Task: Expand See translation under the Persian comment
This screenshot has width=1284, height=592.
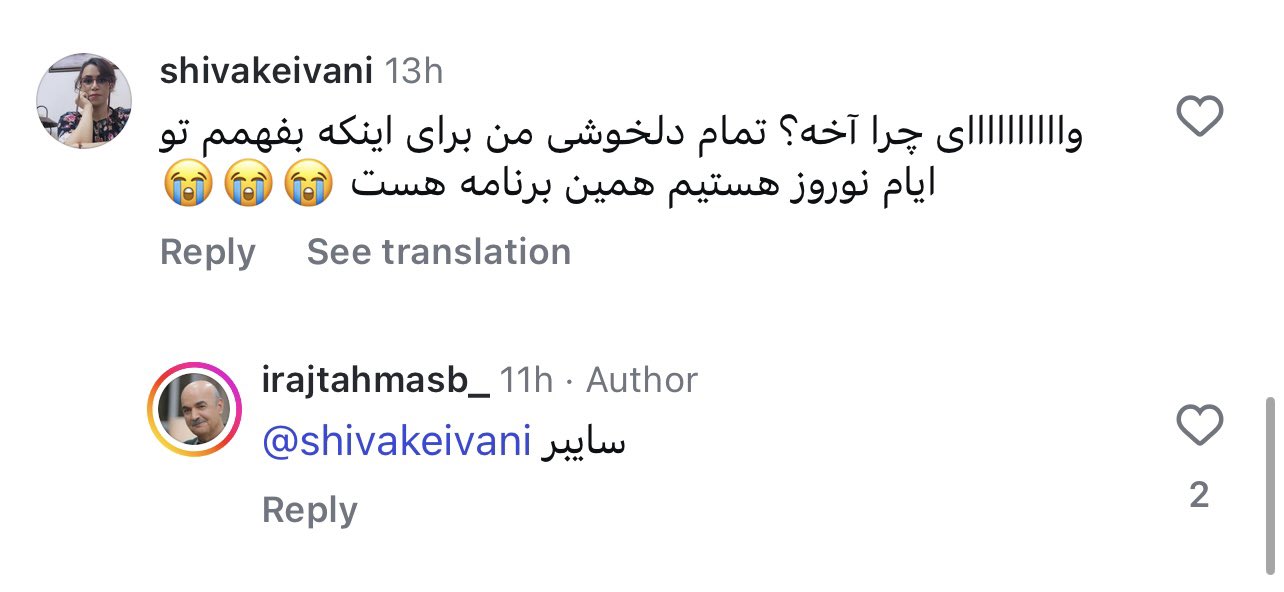Action: [439, 252]
